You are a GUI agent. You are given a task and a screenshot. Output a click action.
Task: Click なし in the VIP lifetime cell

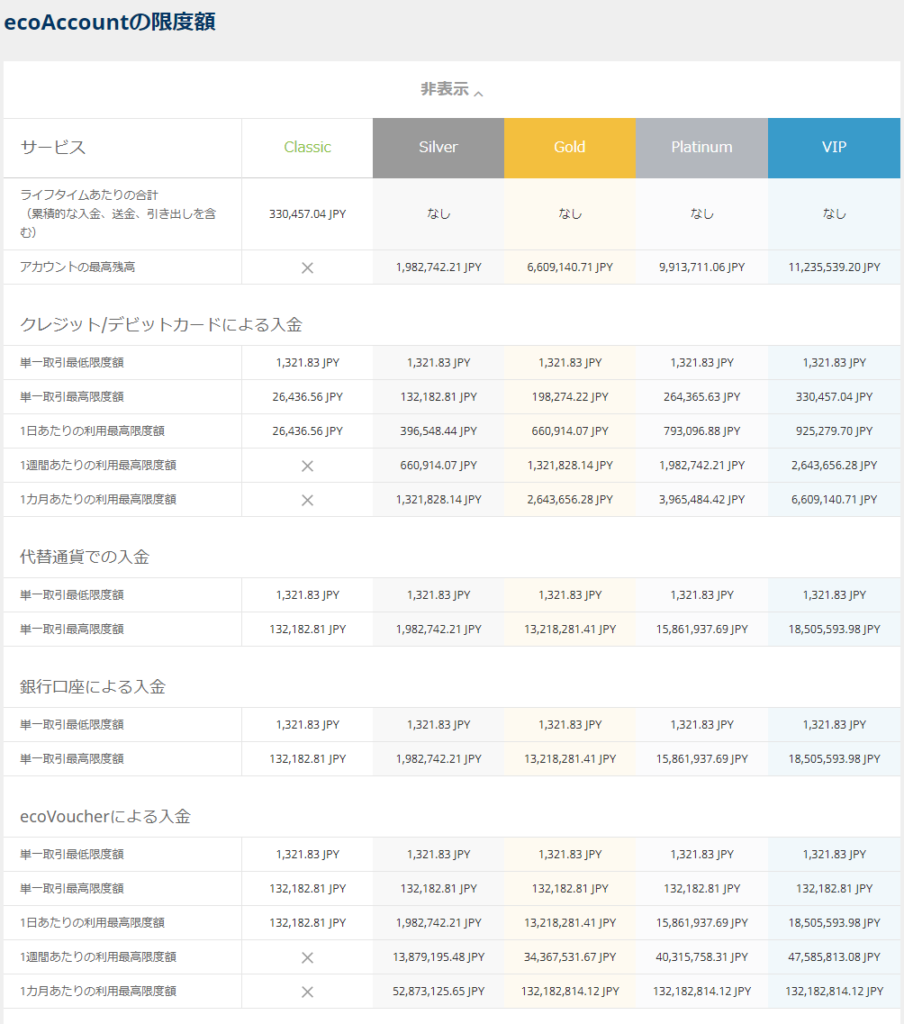834,214
